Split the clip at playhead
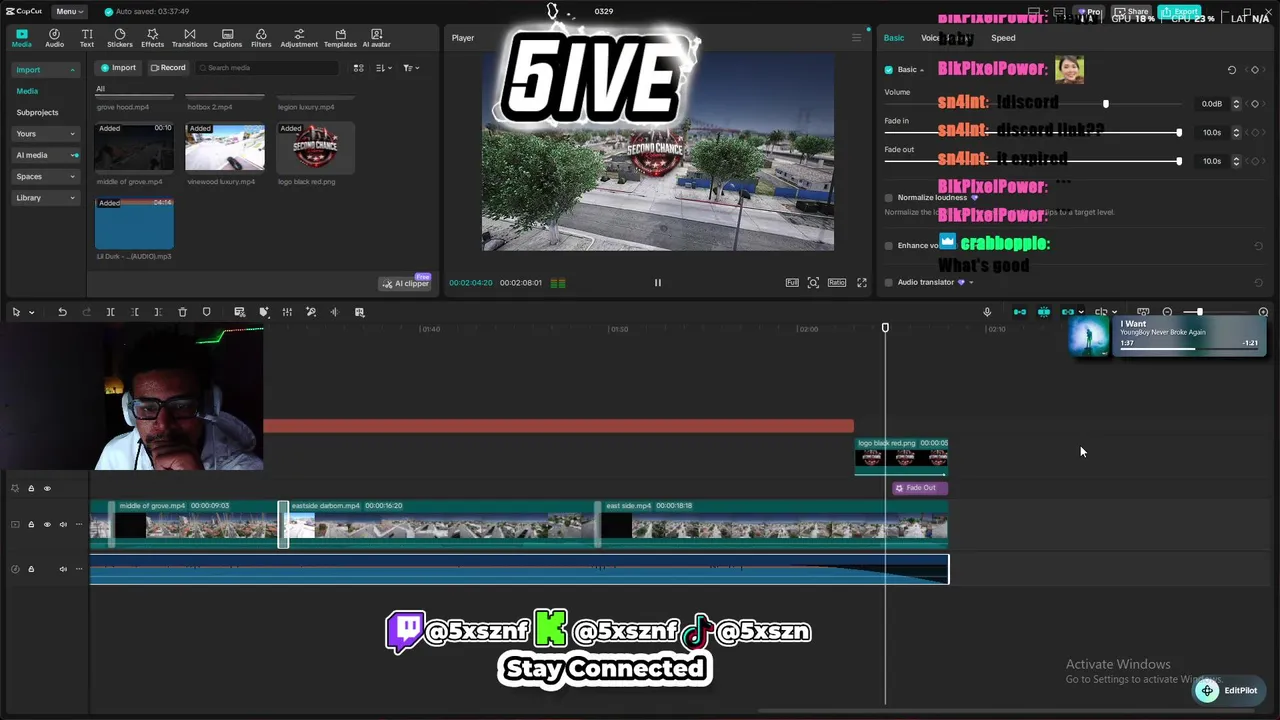The image size is (1280, 720). pos(110,313)
